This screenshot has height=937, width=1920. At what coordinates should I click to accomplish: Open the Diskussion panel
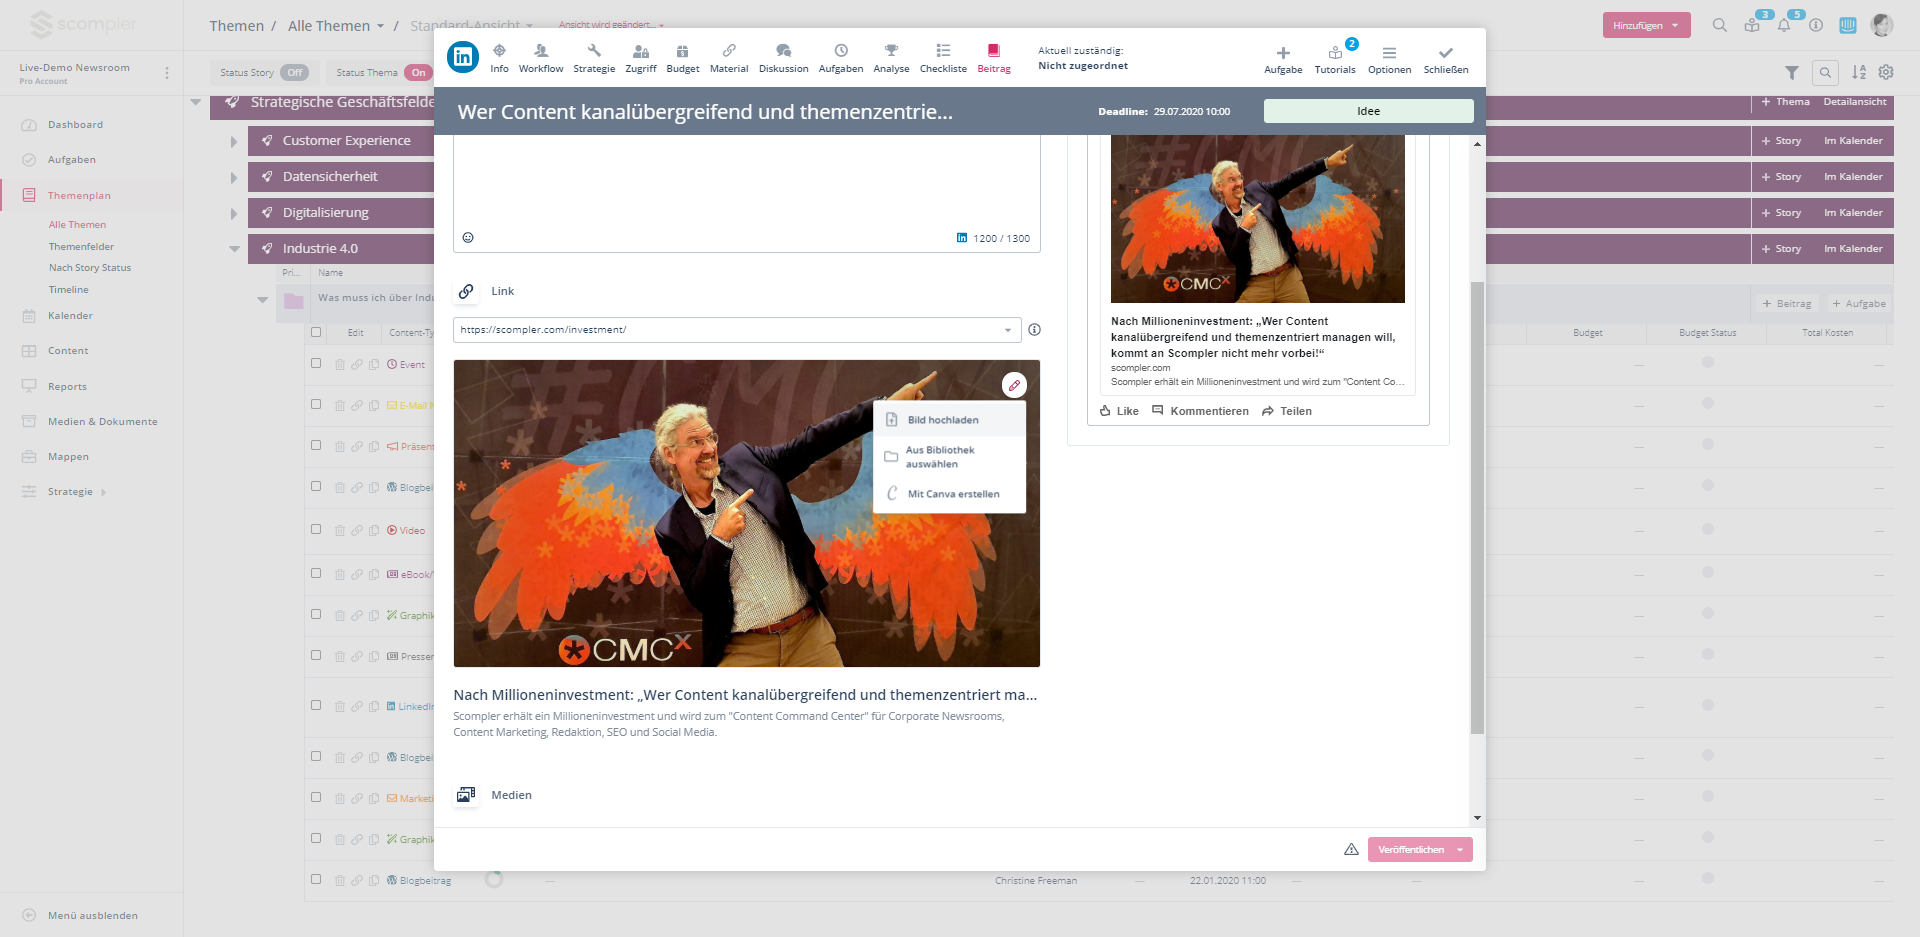783,52
